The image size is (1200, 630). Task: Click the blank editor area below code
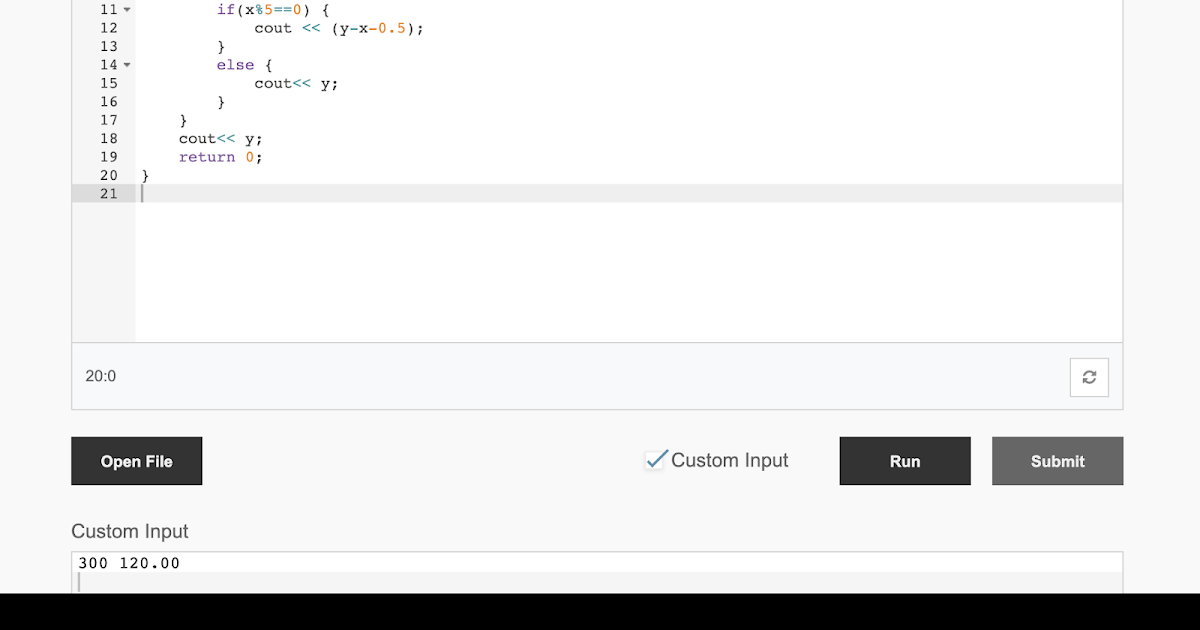(x=600, y=270)
